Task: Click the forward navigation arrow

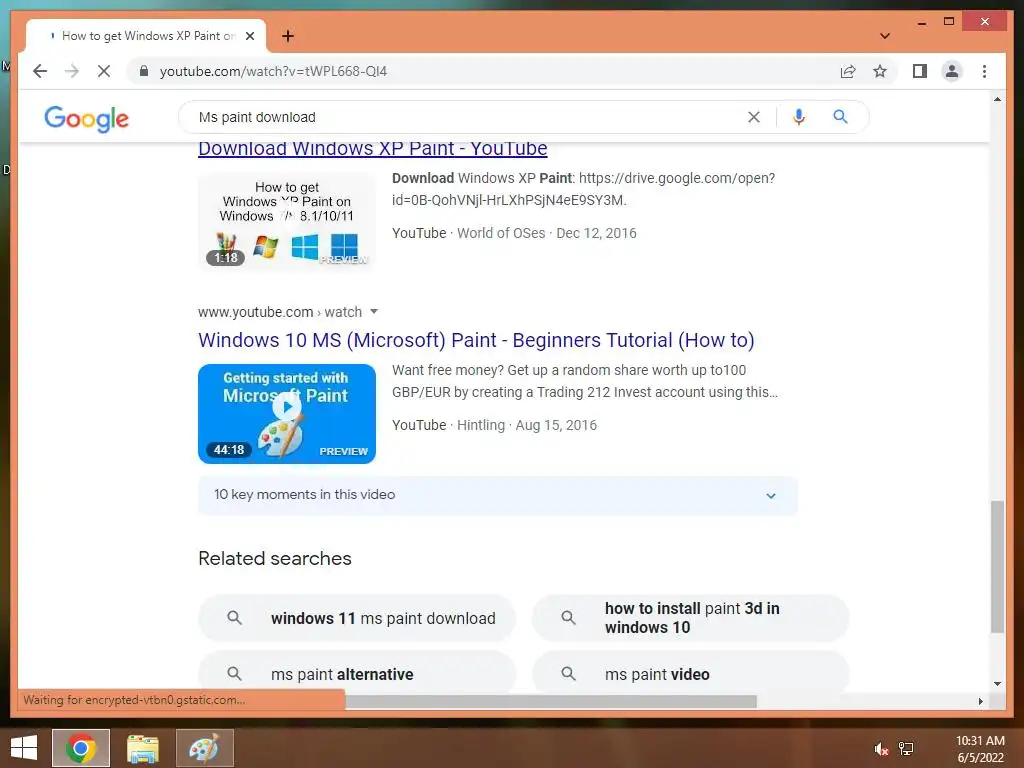Action: (x=72, y=71)
